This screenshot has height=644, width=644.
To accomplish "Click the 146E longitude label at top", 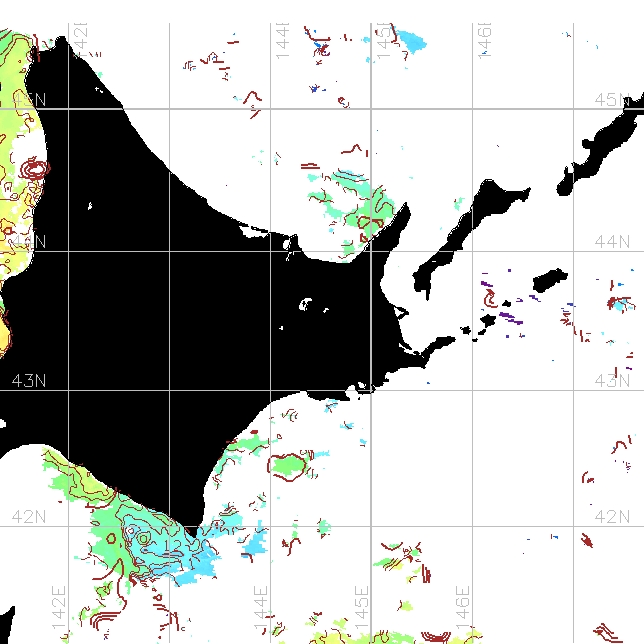I will [484, 41].
